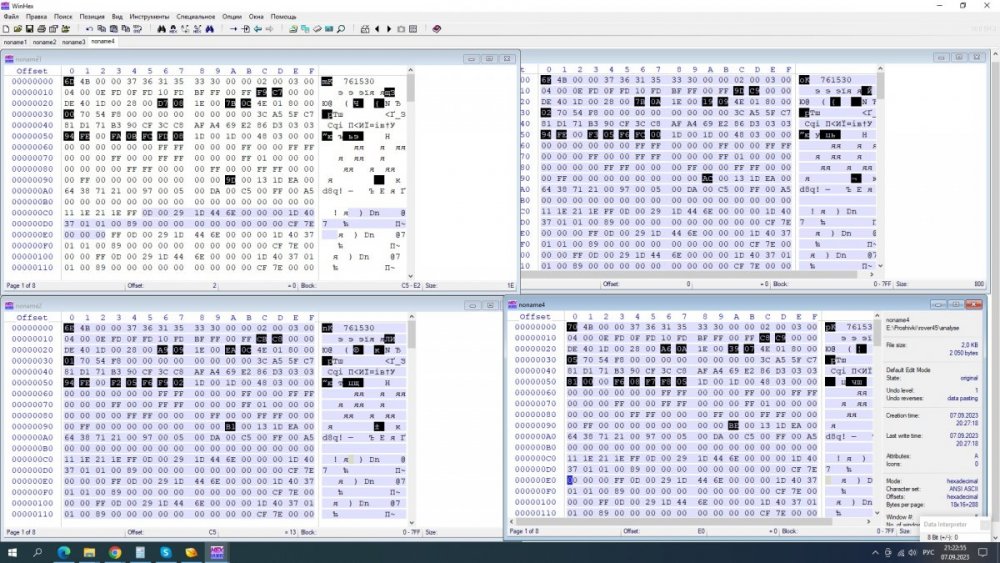This screenshot has width=1000, height=563.
Task: Continue search with blue binoculars icon
Action: pos(210,29)
